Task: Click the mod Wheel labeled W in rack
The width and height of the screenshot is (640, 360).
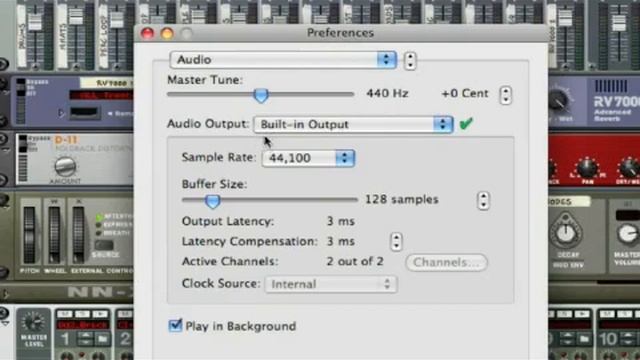Action: [x=54, y=235]
